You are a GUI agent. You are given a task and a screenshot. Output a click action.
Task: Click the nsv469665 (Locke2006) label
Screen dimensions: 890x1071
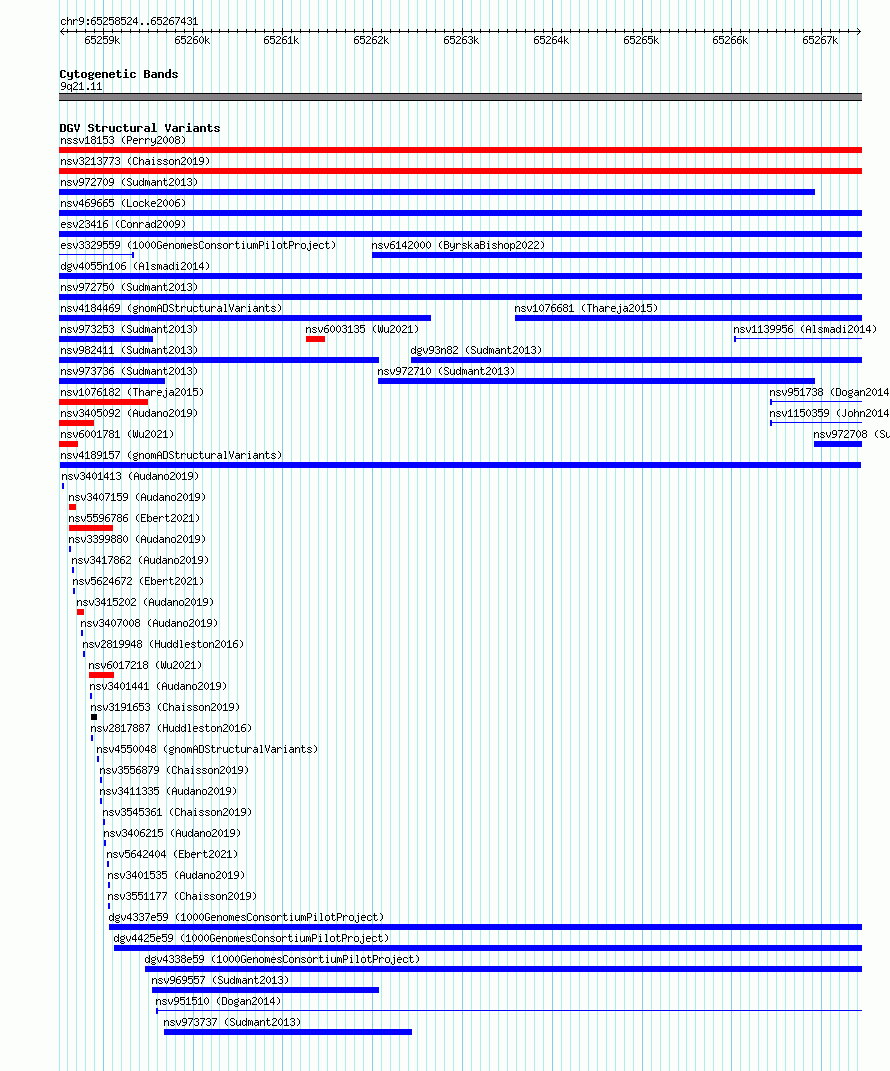123,204
